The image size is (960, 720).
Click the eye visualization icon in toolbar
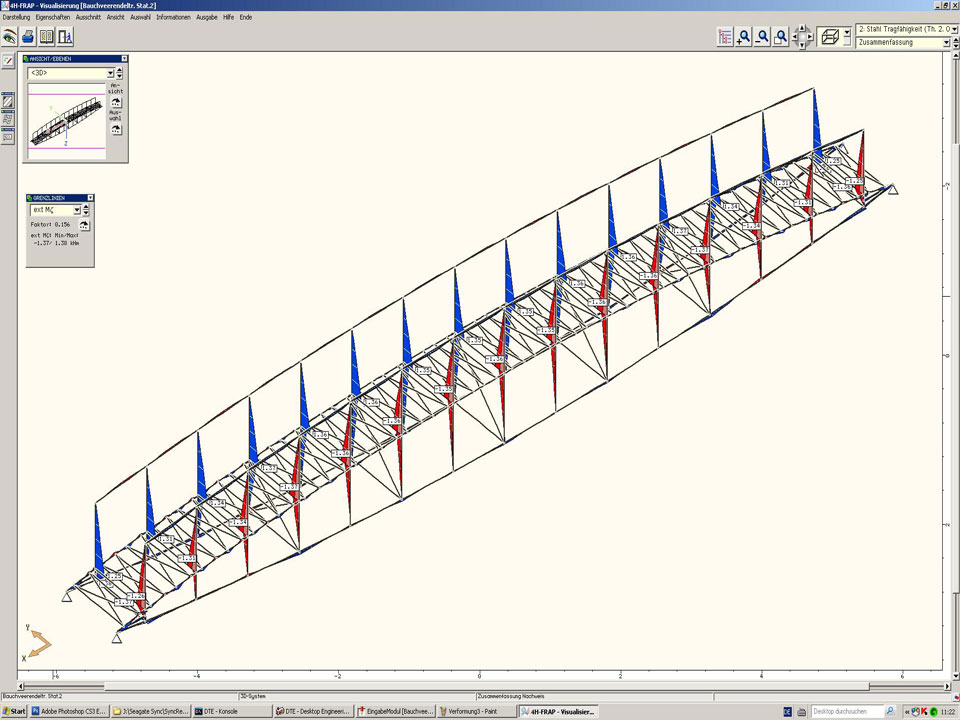[9, 37]
